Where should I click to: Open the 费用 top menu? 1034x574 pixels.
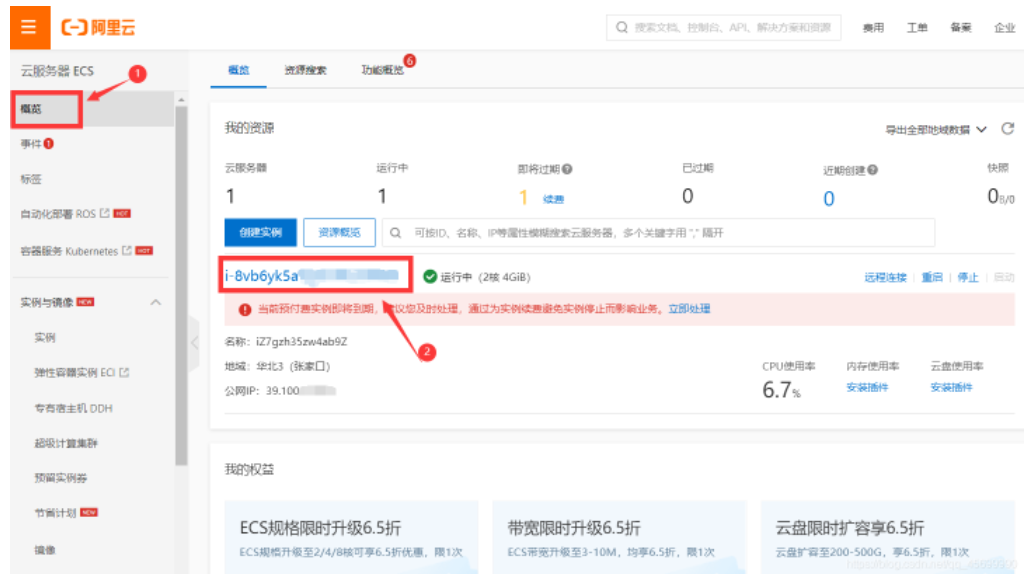pos(873,28)
